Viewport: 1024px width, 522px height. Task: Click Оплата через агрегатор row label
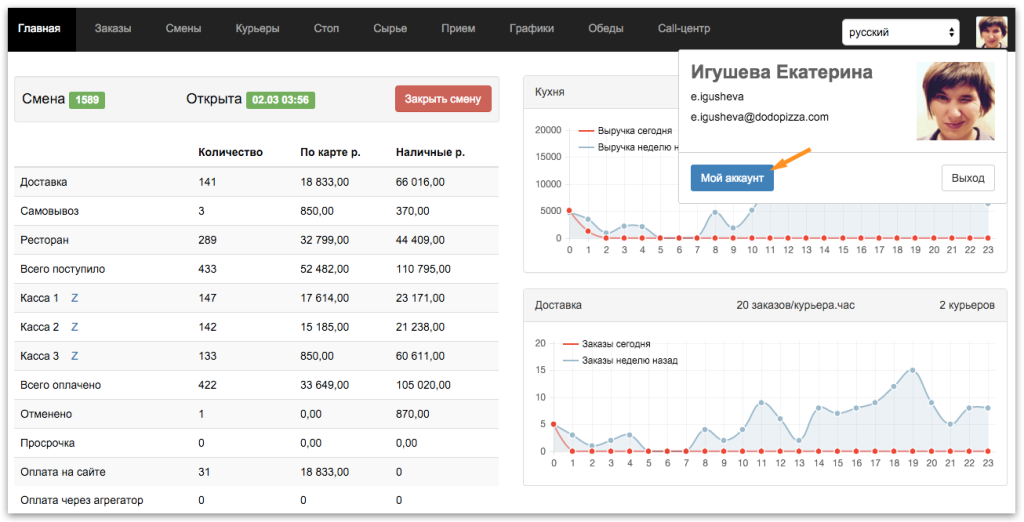tap(82, 500)
